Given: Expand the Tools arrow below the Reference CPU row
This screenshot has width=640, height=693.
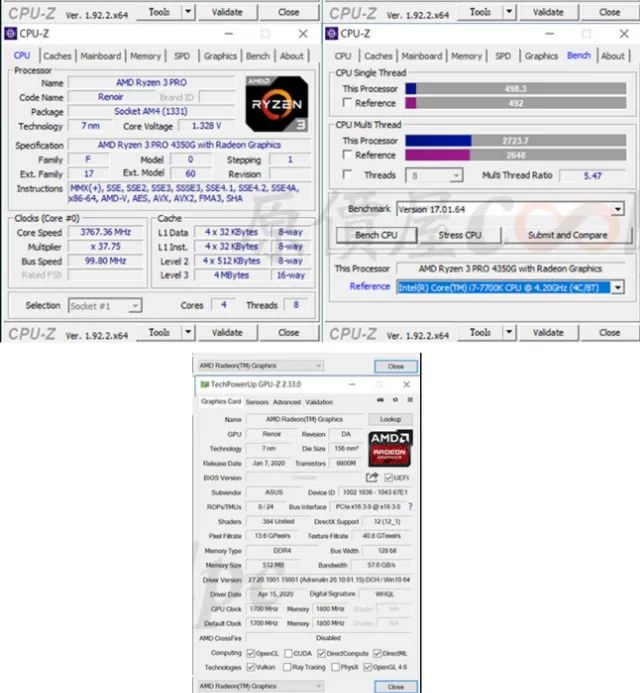Looking at the screenshot, I should (x=509, y=332).
